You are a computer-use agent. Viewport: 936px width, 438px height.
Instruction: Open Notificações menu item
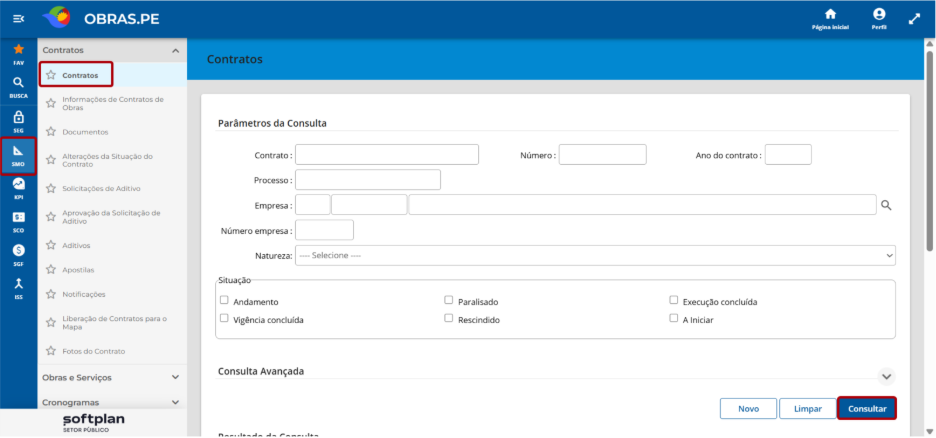pos(84,294)
